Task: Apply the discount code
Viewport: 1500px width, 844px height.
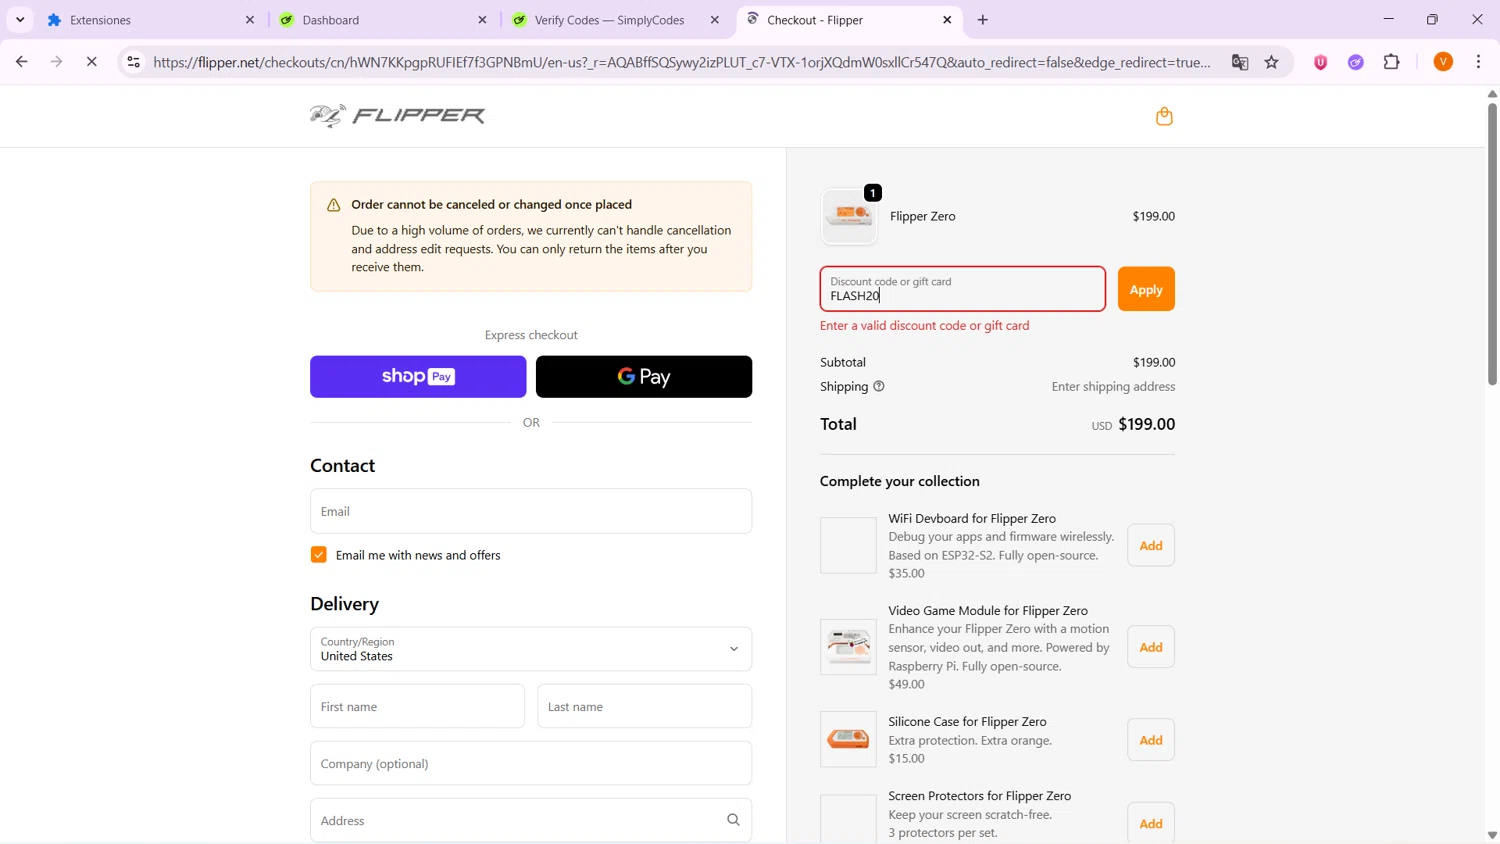Action: (1146, 289)
